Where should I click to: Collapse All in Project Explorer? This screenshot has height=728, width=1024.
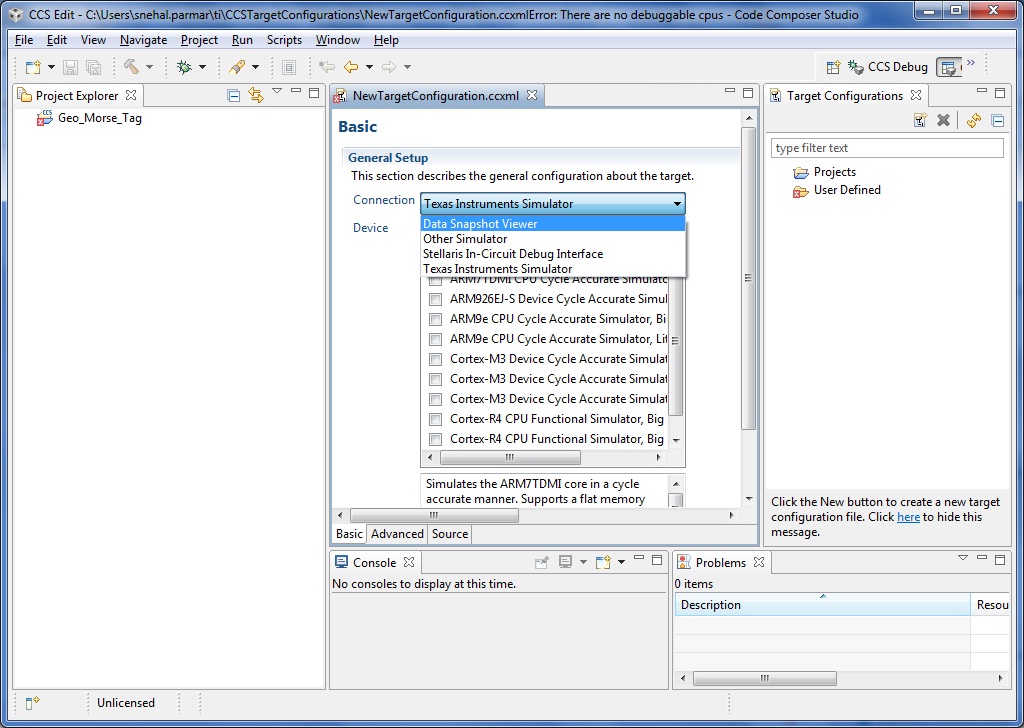point(233,96)
